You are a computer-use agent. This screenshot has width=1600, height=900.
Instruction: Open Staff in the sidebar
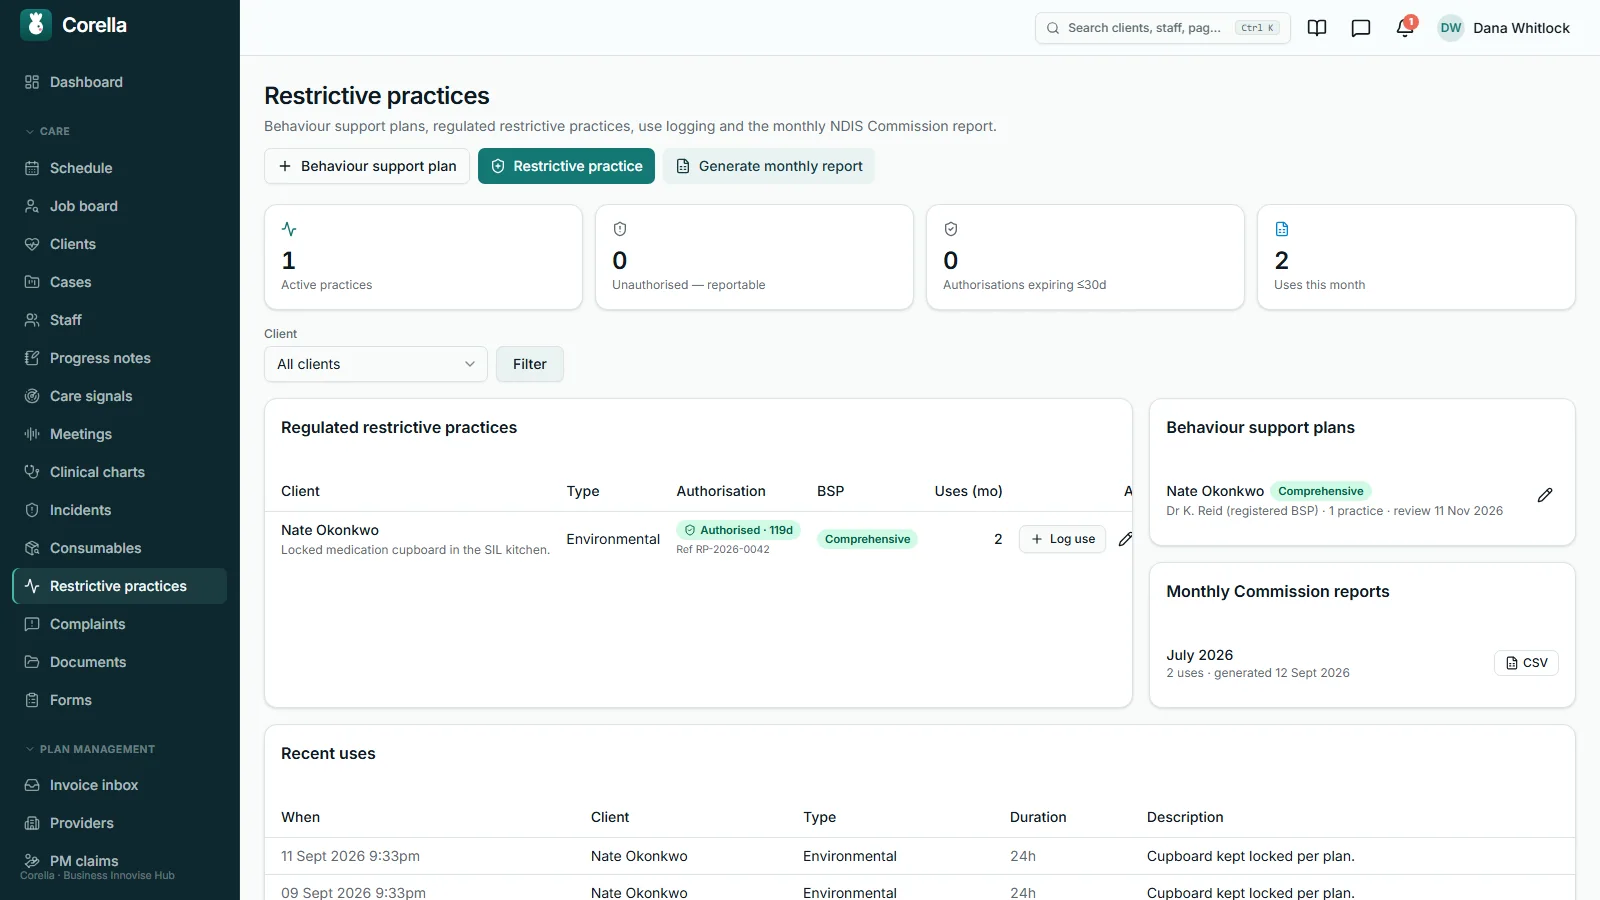tap(120, 320)
